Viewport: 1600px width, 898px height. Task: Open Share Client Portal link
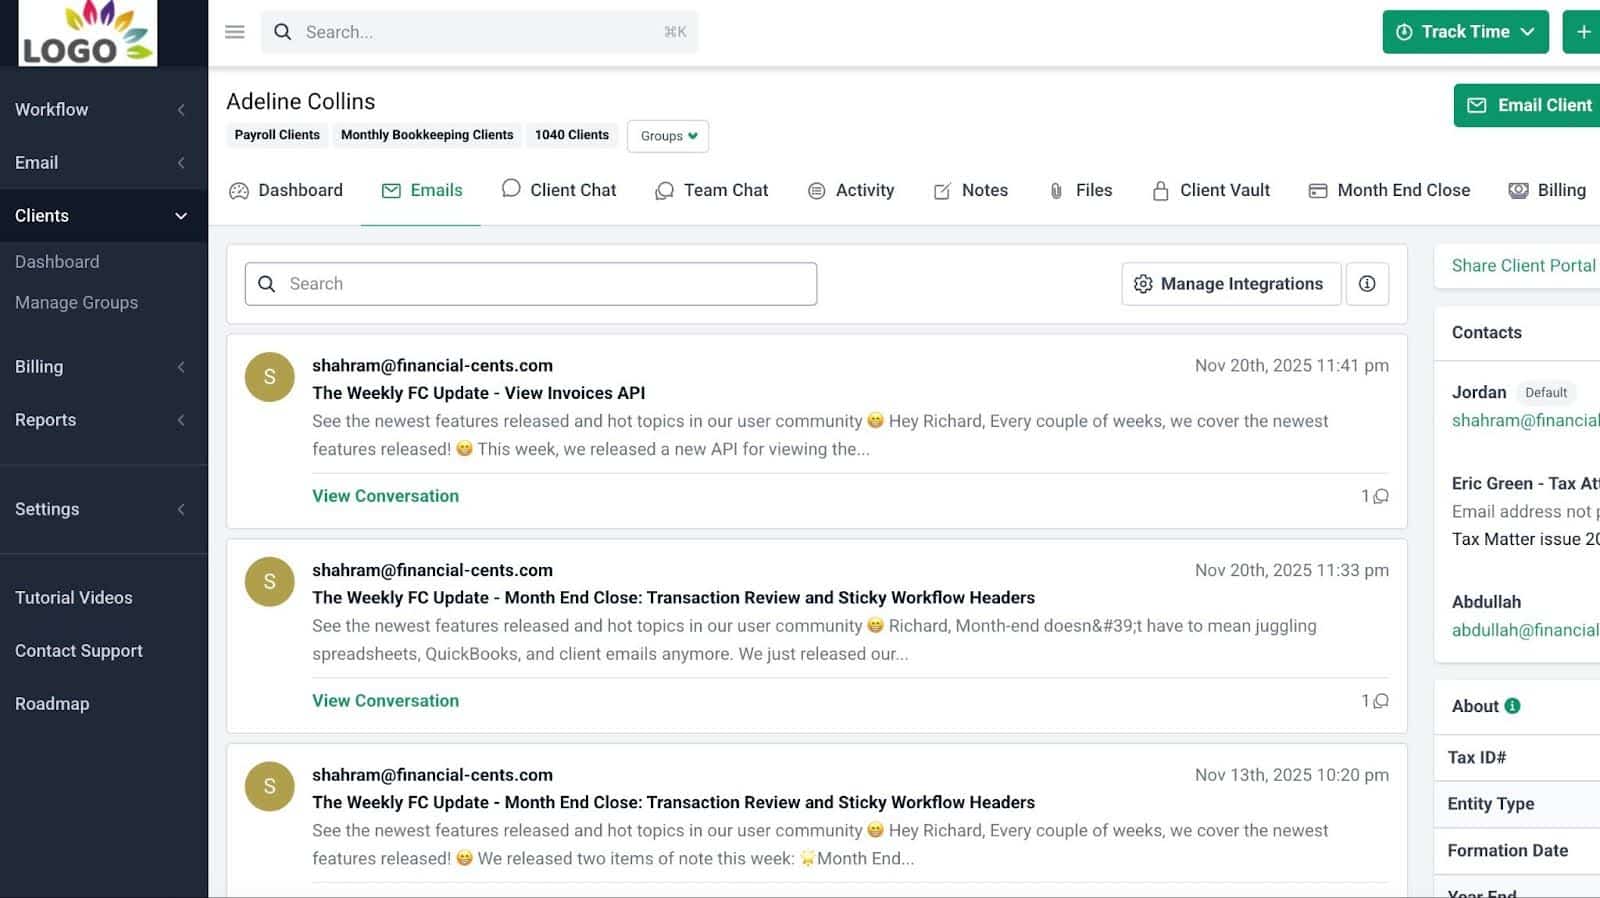1524,266
